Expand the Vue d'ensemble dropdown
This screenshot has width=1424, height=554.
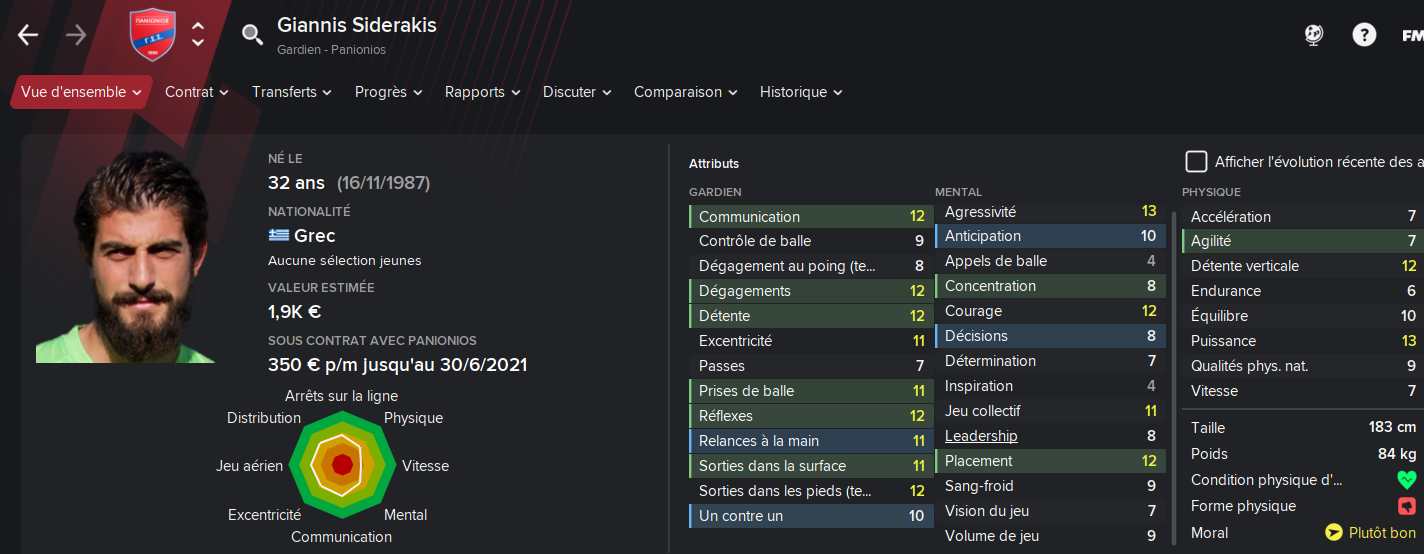click(81, 92)
